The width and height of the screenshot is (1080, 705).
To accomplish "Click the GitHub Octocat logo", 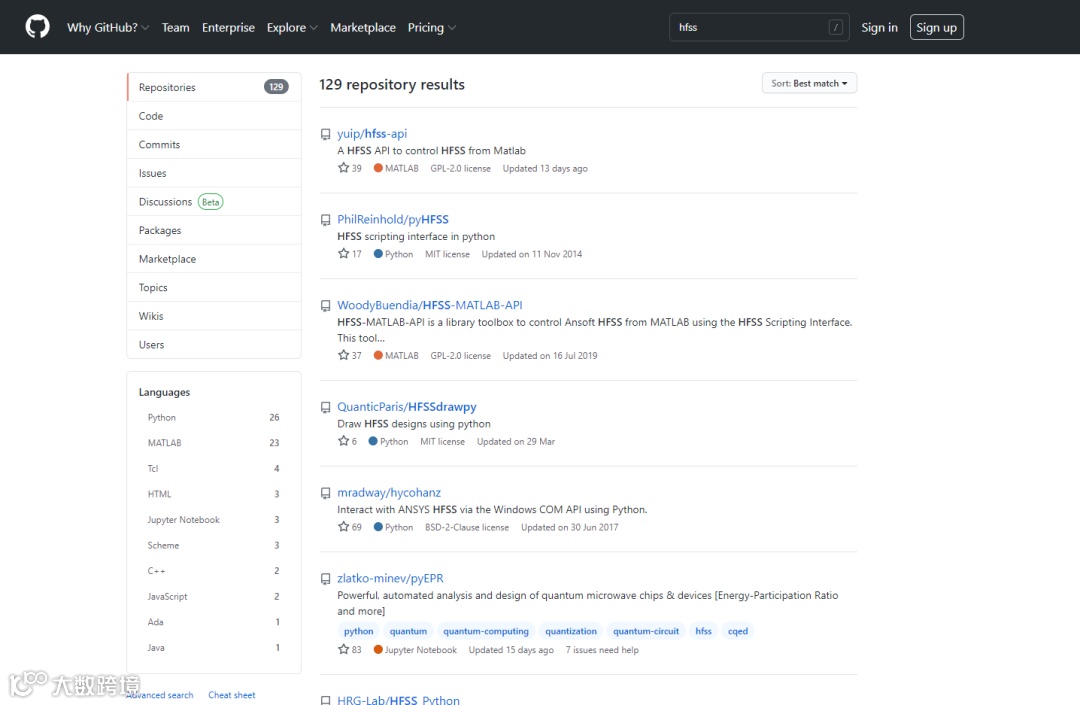I will [x=37, y=27].
